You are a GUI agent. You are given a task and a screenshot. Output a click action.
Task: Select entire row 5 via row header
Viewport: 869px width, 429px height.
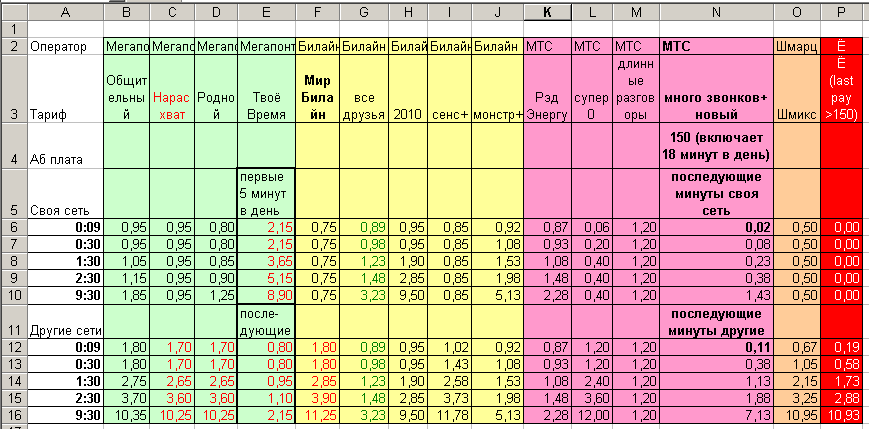(13, 195)
